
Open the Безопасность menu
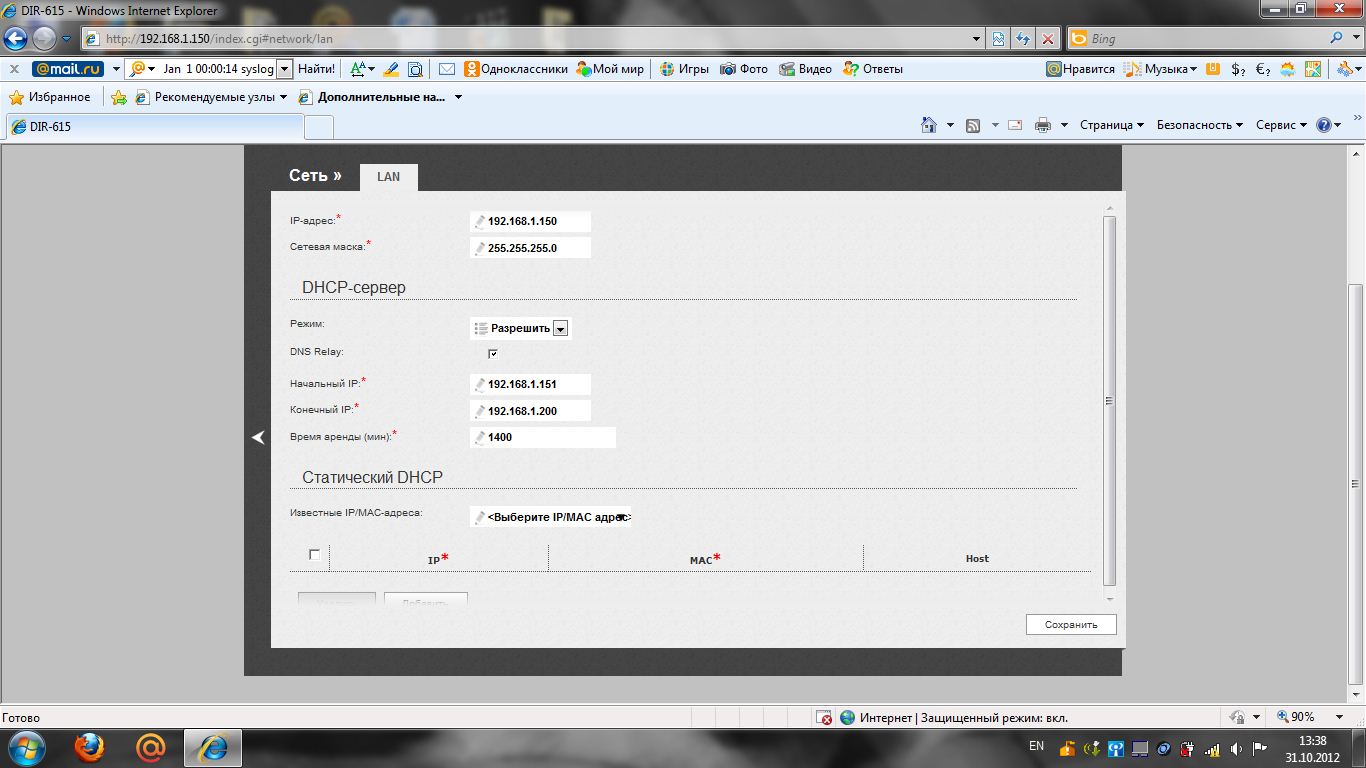[1200, 125]
